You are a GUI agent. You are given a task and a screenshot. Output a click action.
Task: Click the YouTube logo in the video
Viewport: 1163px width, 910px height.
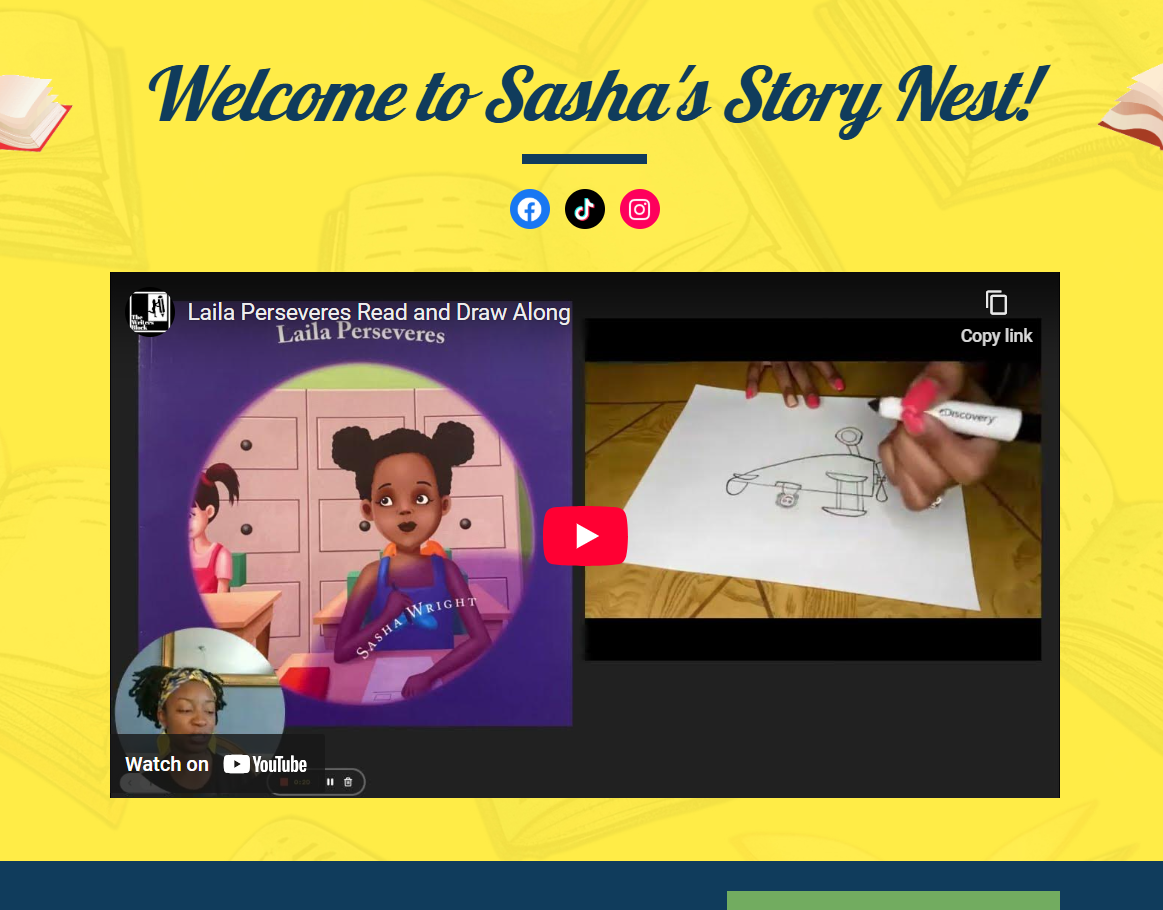pyautogui.click(x=265, y=764)
